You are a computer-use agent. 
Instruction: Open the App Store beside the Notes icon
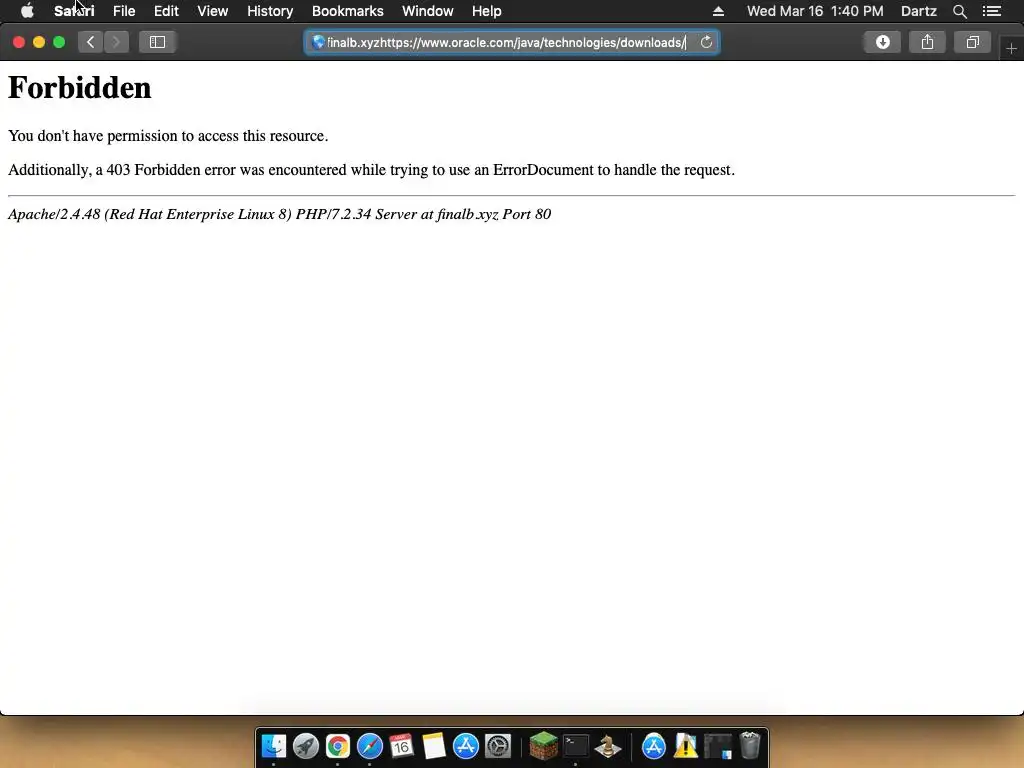coord(466,746)
